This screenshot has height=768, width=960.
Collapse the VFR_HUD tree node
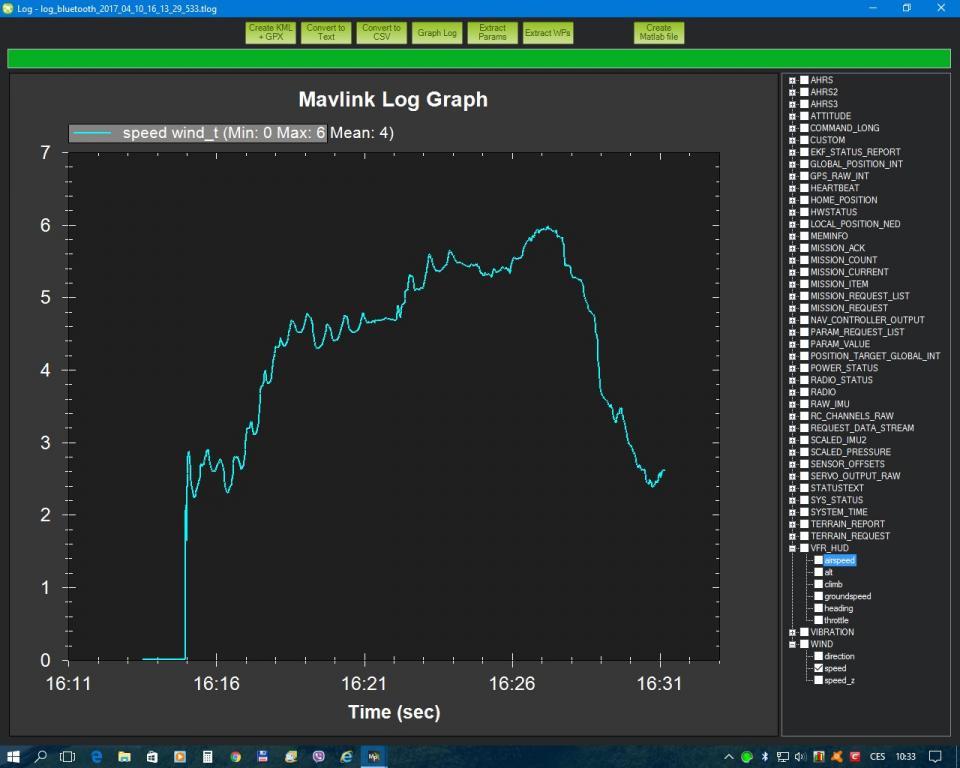pos(792,548)
